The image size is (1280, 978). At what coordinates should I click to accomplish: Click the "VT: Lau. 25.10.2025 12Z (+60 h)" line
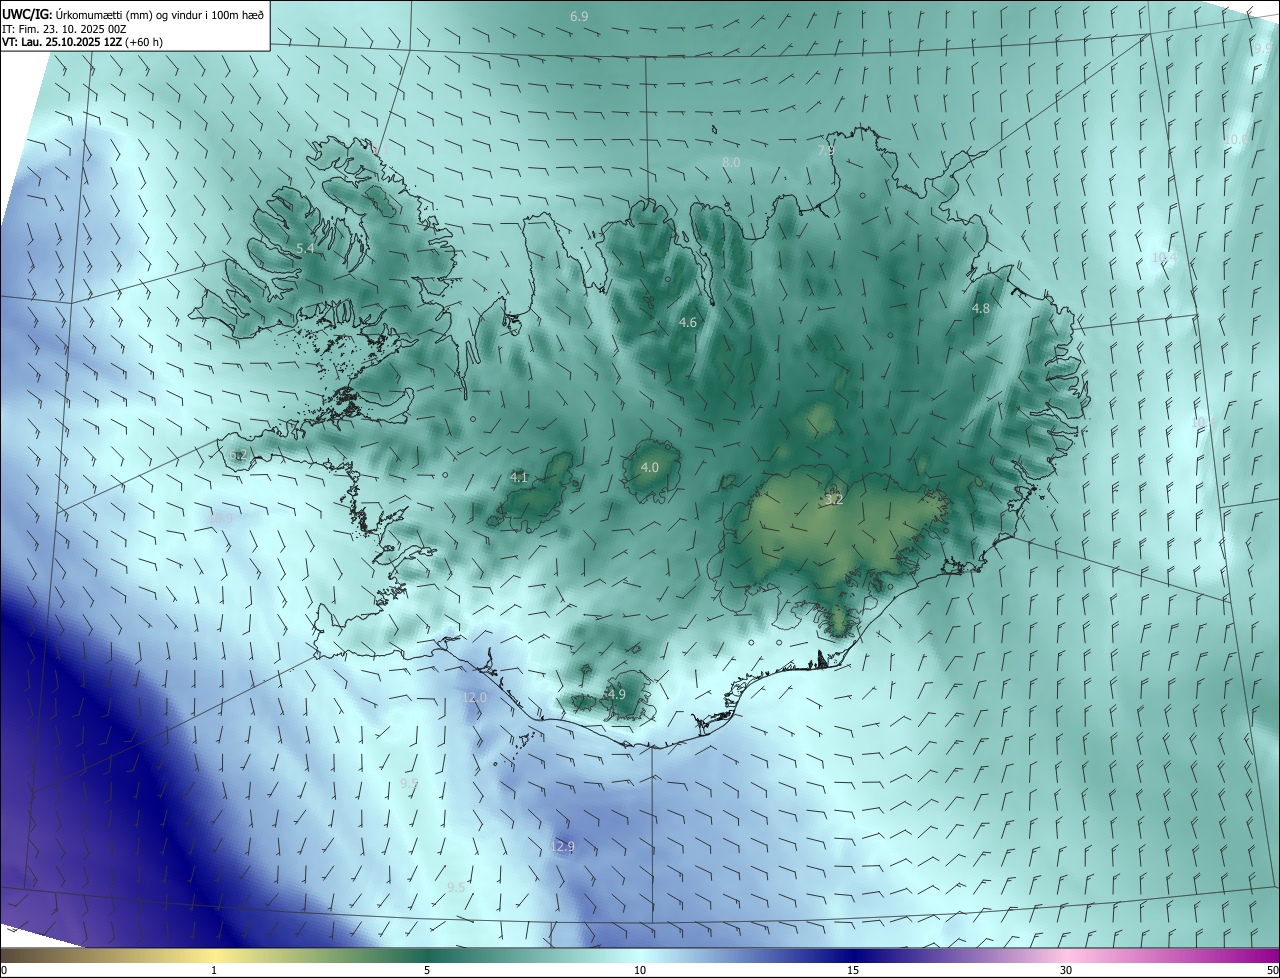[x=82, y=42]
